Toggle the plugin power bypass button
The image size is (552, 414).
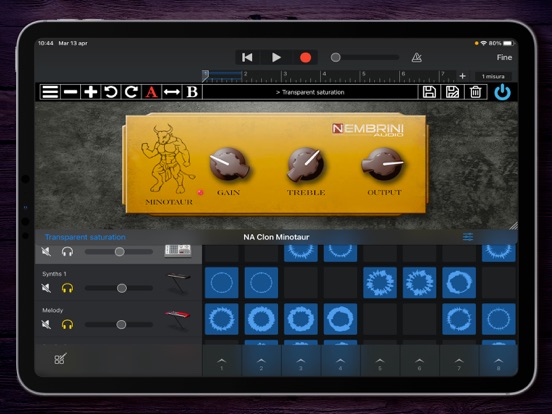pos(502,92)
